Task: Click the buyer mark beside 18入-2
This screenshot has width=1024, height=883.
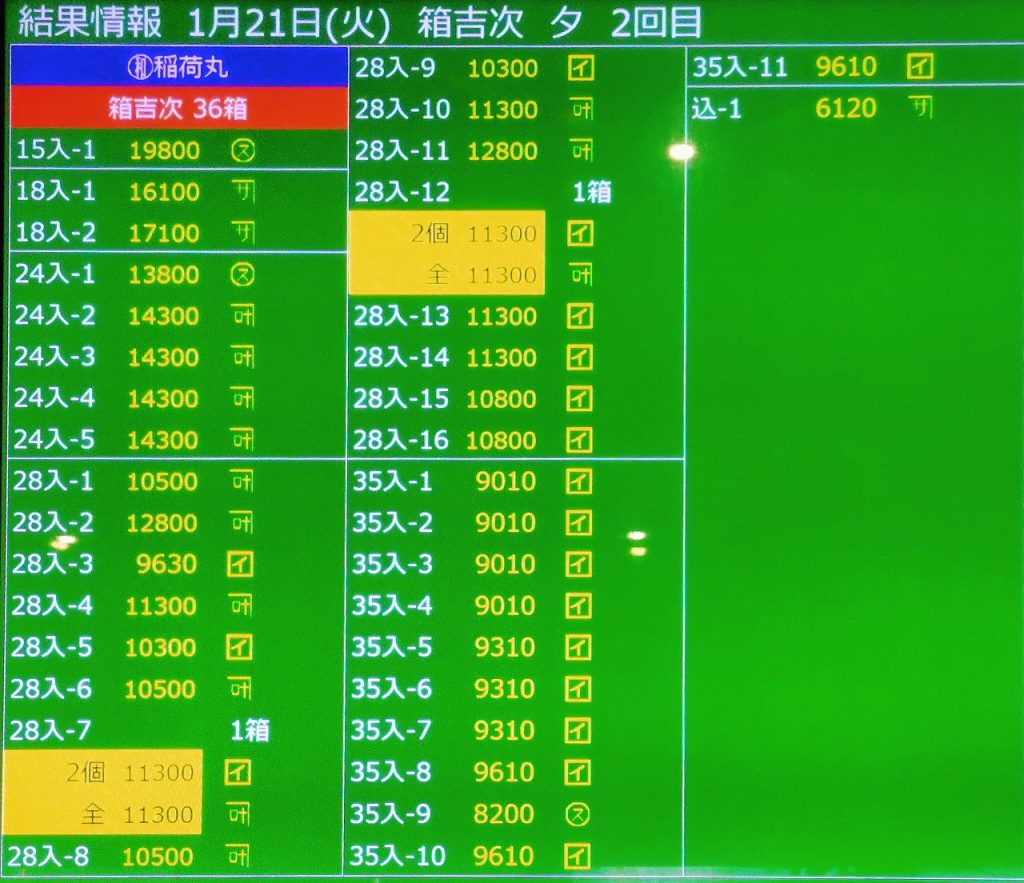Action: click(x=242, y=233)
